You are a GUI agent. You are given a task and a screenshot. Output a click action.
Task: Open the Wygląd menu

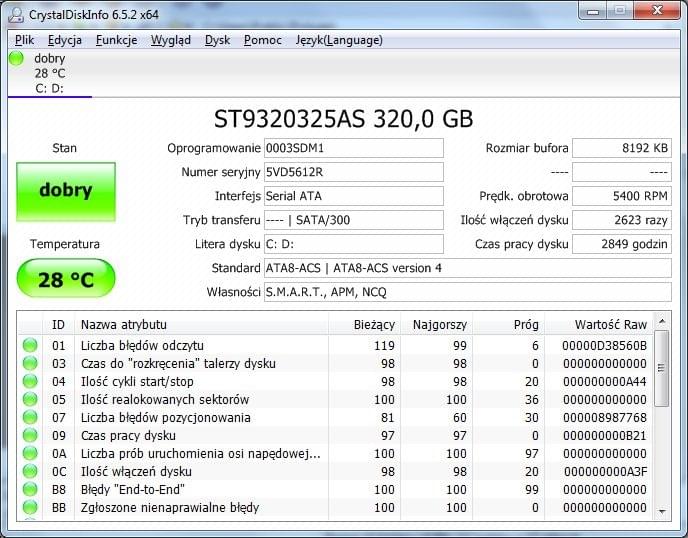[171, 40]
